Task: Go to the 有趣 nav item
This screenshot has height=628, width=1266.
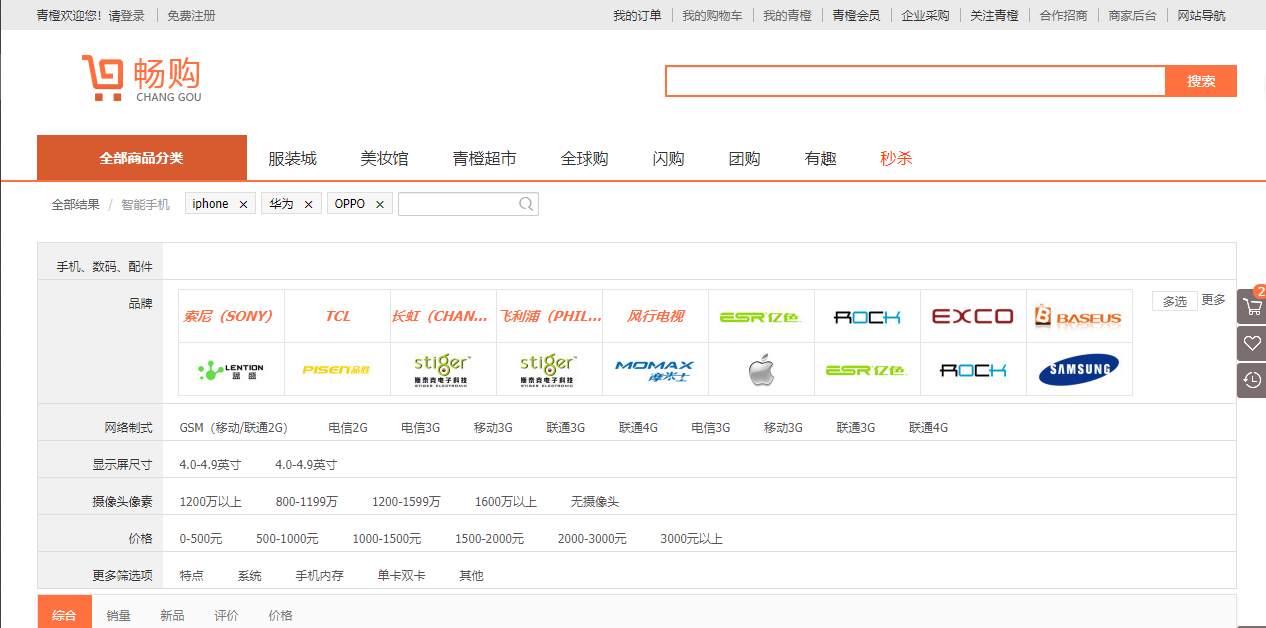Action: (x=820, y=158)
